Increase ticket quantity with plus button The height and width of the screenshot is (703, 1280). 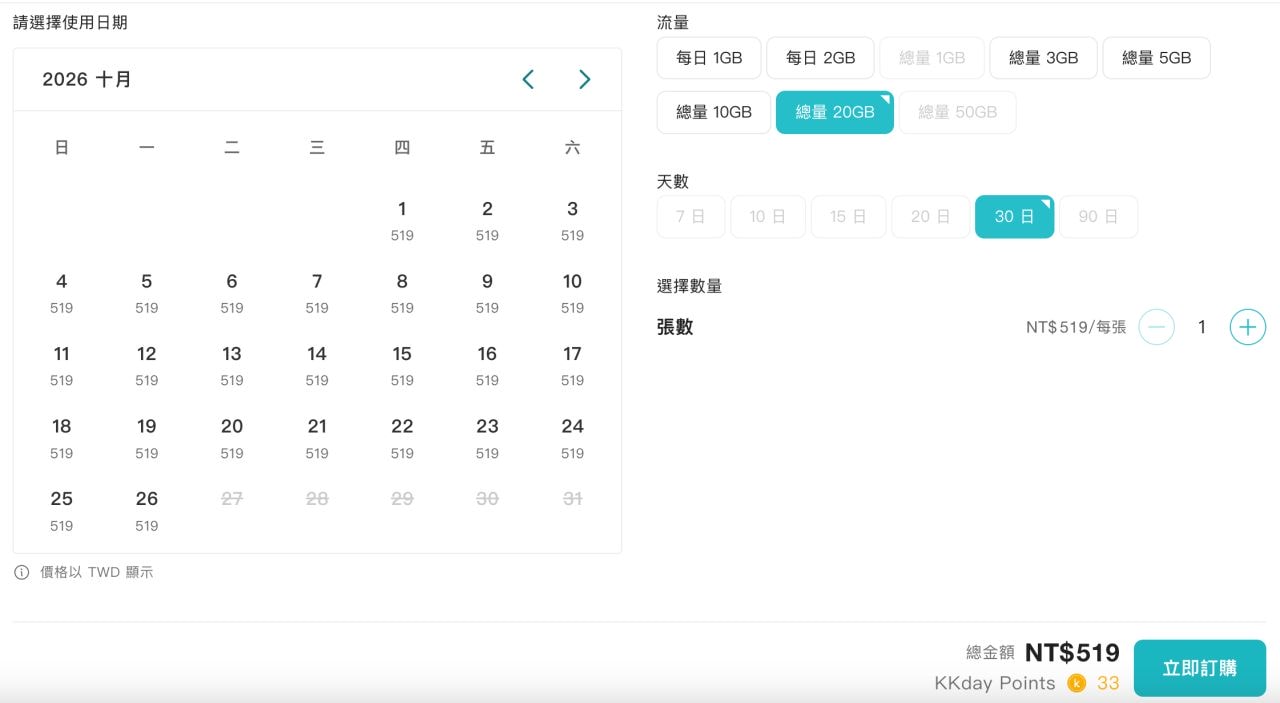point(1248,327)
